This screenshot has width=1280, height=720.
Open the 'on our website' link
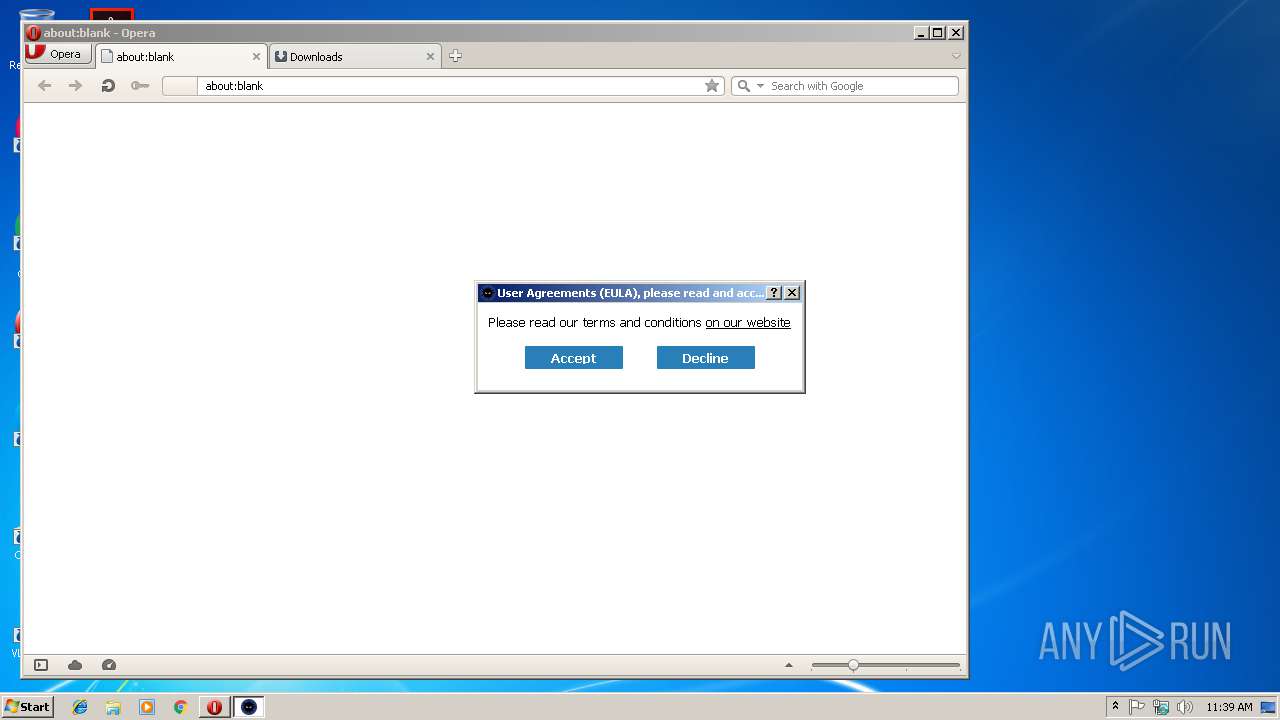(748, 323)
